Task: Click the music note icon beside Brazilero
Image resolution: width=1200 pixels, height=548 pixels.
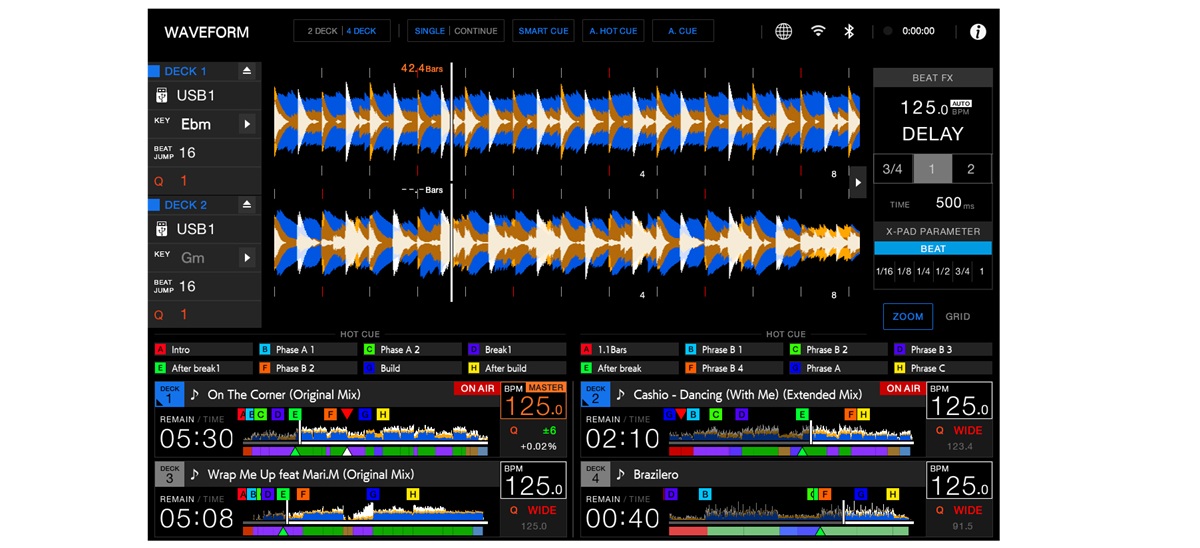Action: click(x=622, y=474)
